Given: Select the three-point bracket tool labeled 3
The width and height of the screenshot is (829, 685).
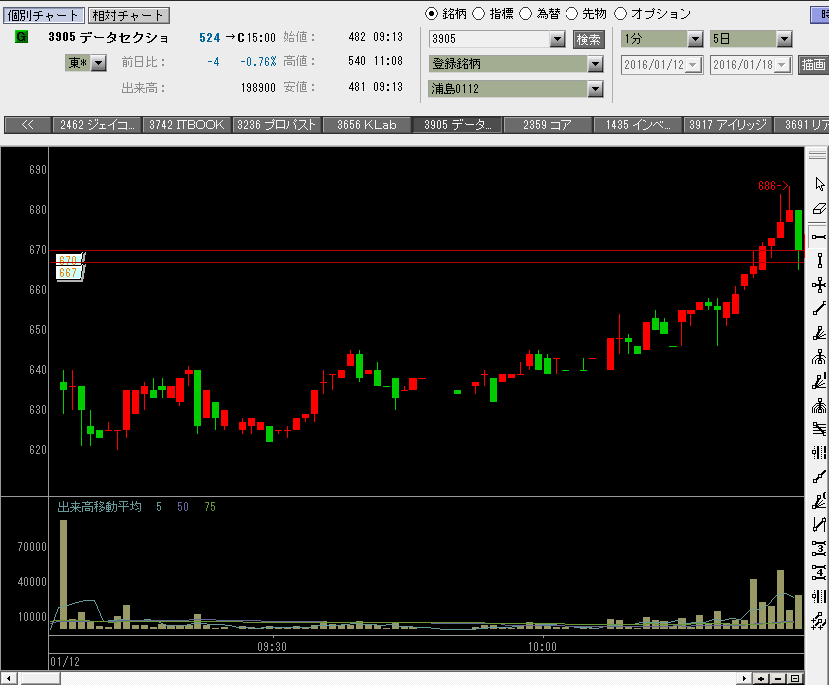Looking at the screenshot, I should (x=819, y=549).
